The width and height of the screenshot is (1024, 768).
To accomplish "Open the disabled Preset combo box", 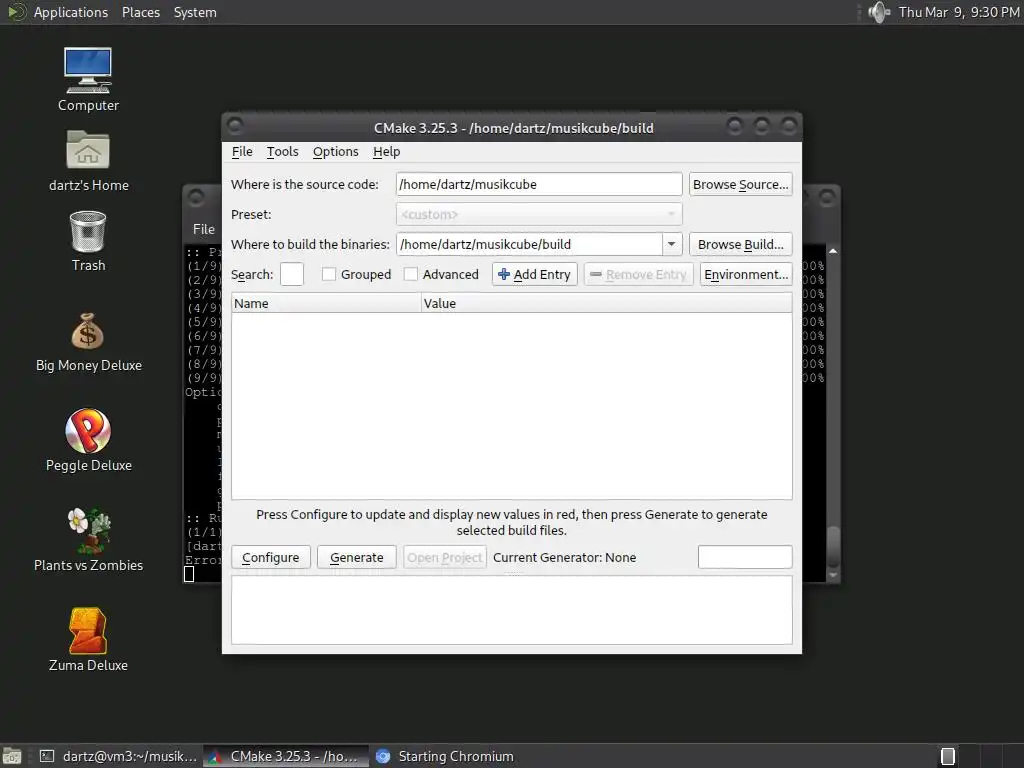I will pos(539,214).
